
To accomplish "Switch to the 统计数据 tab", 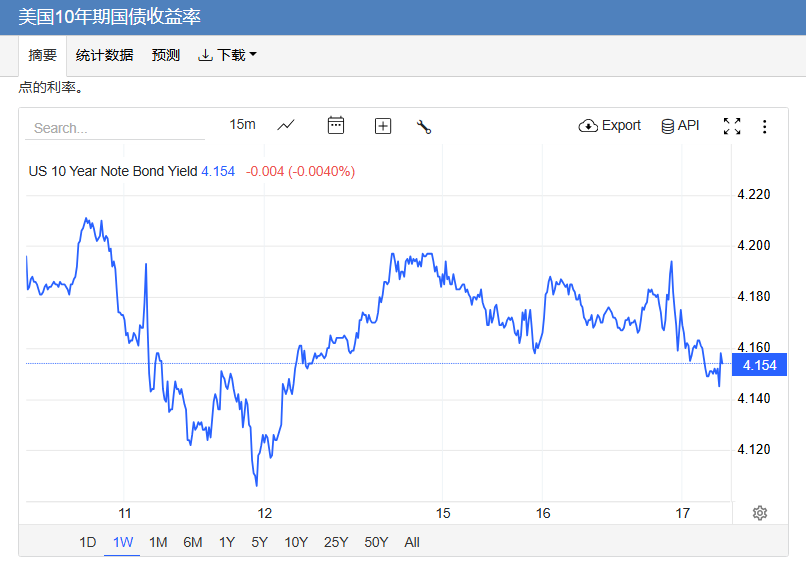I will pyautogui.click(x=104, y=55).
